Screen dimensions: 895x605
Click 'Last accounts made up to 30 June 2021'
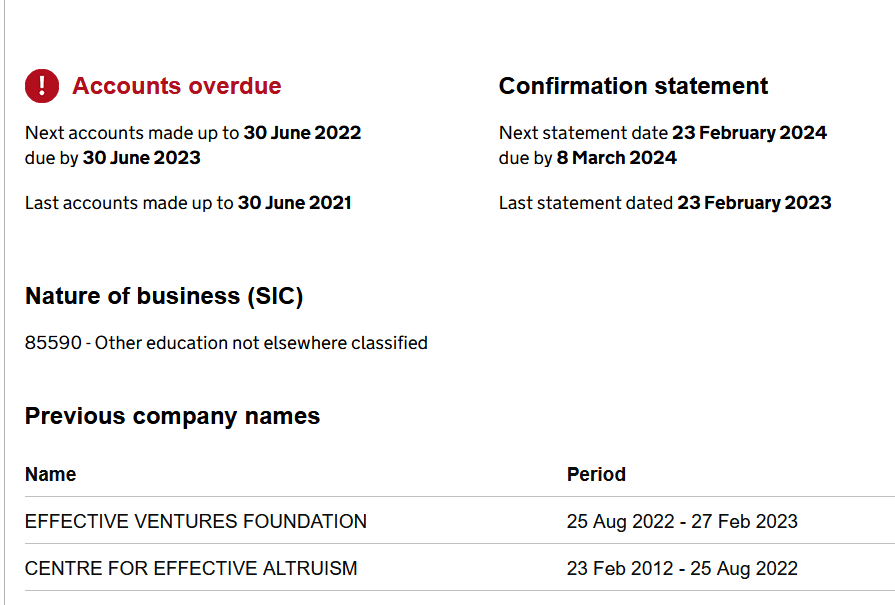188,203
